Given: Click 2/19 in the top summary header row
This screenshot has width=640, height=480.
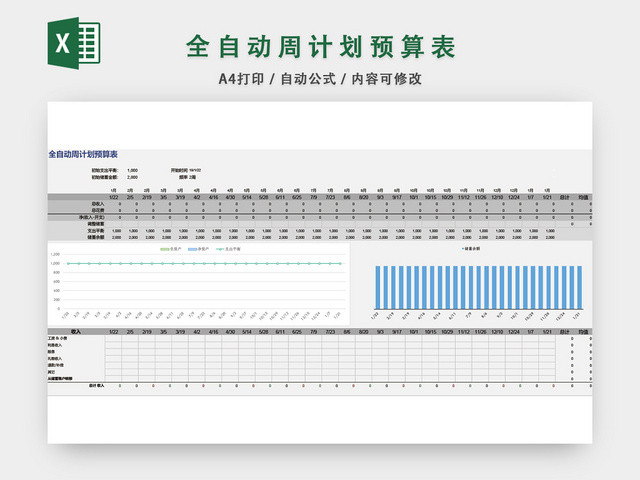Looking at the screenshot, I should pos(147,197).
